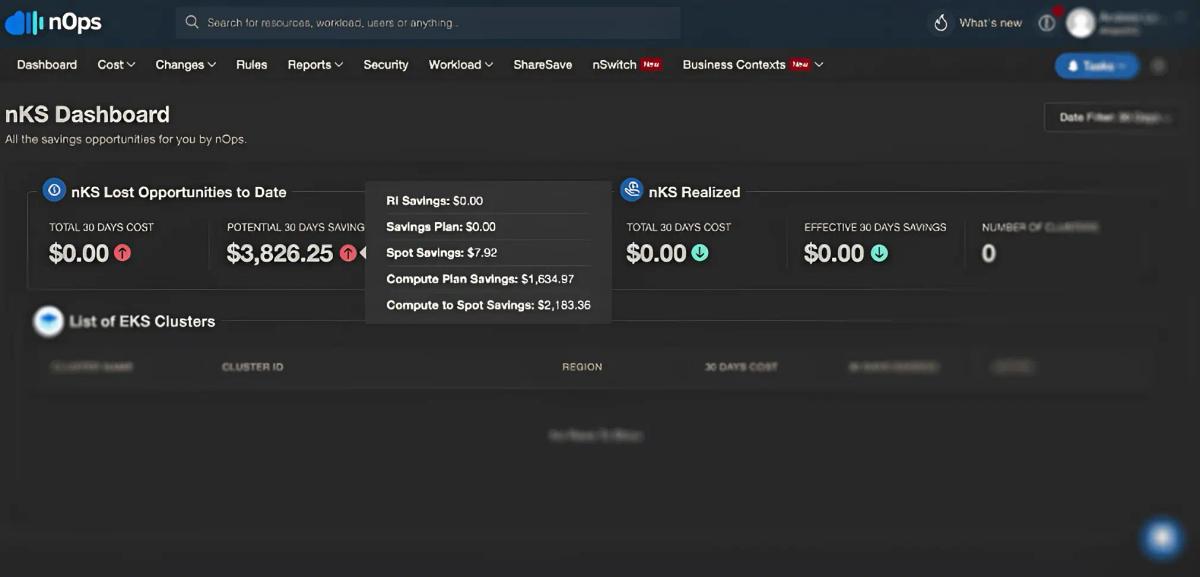This screenshot has width=1200, height=577.
Task: Open the ShareSave menu item
Action: point(543,65)
